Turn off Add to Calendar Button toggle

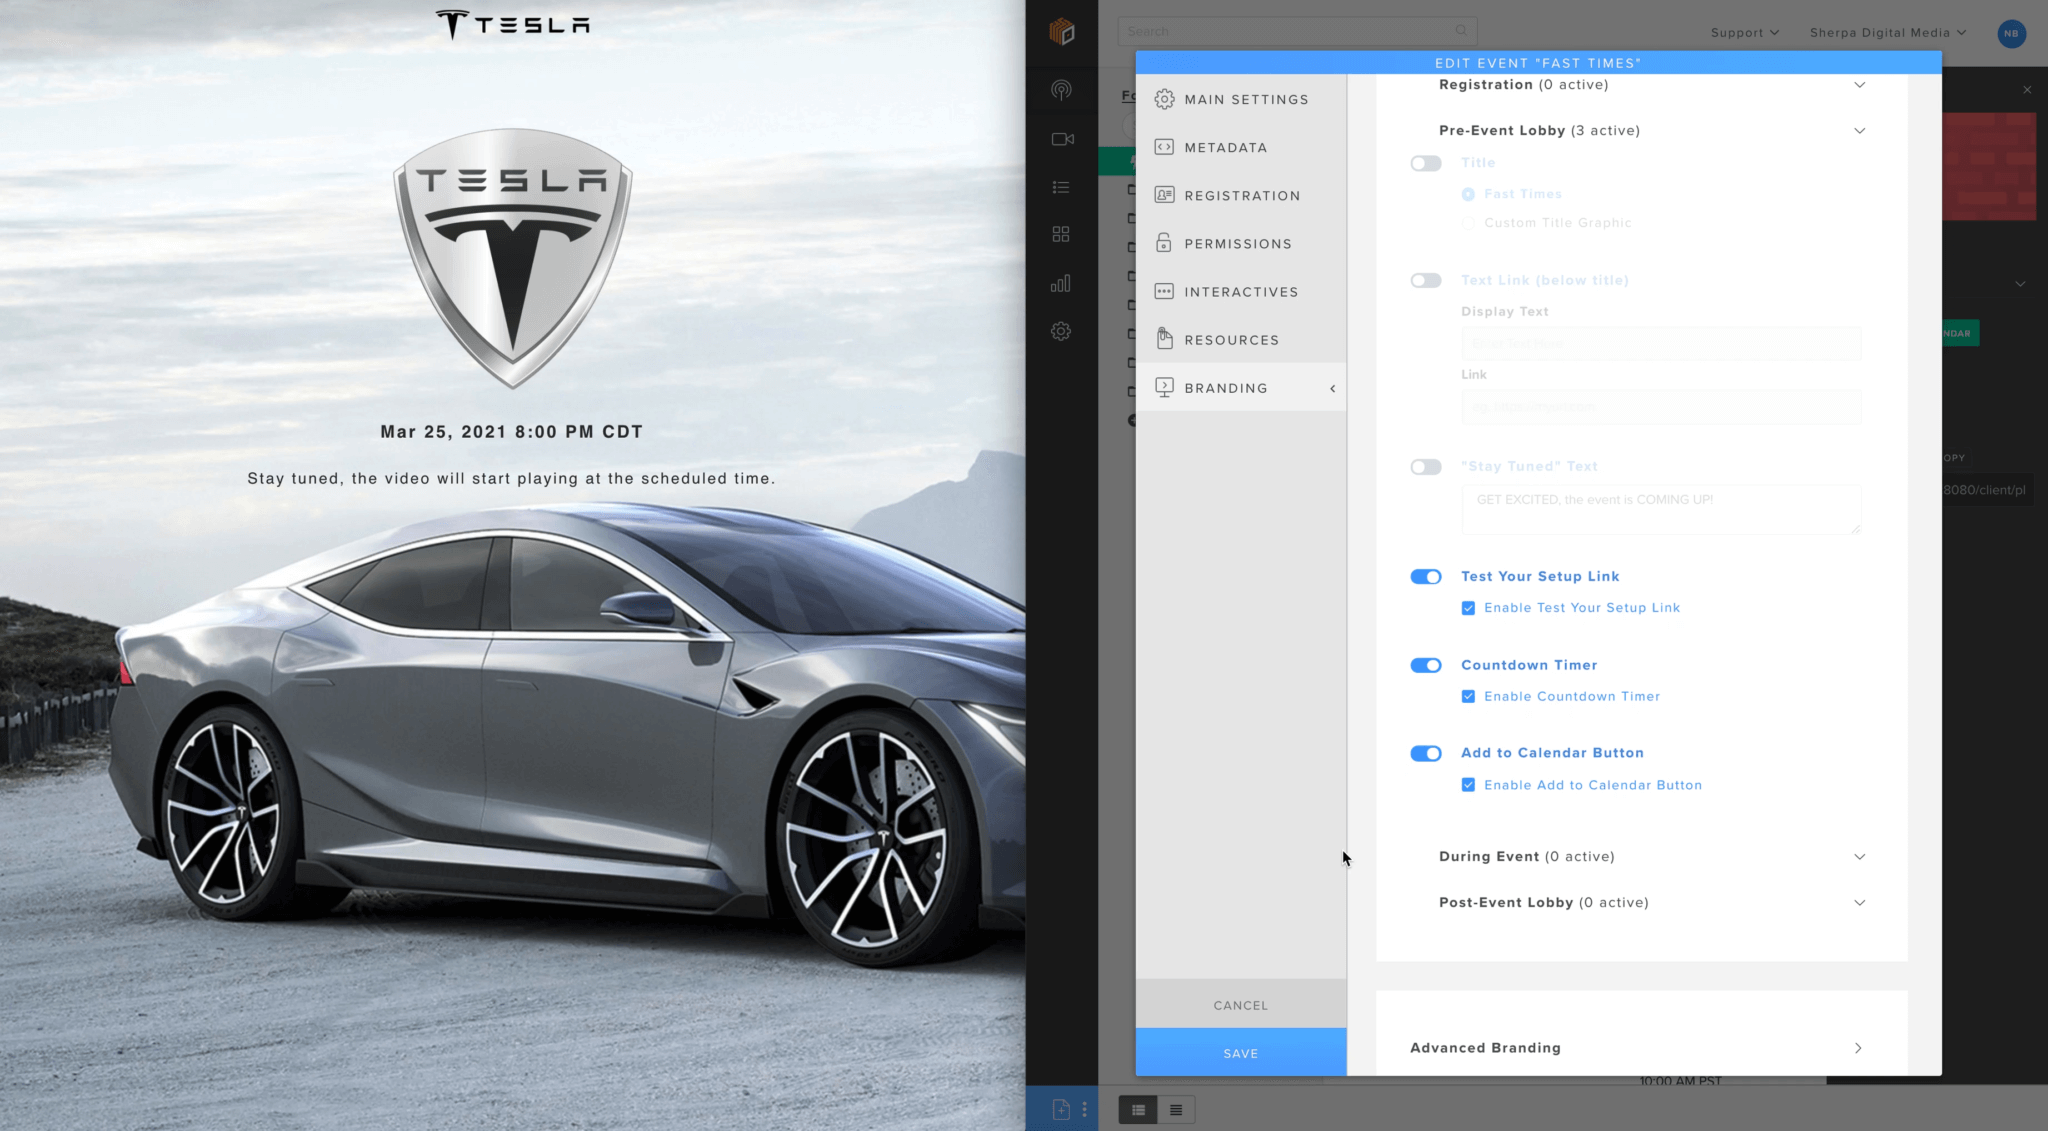tap(1426, 754)
